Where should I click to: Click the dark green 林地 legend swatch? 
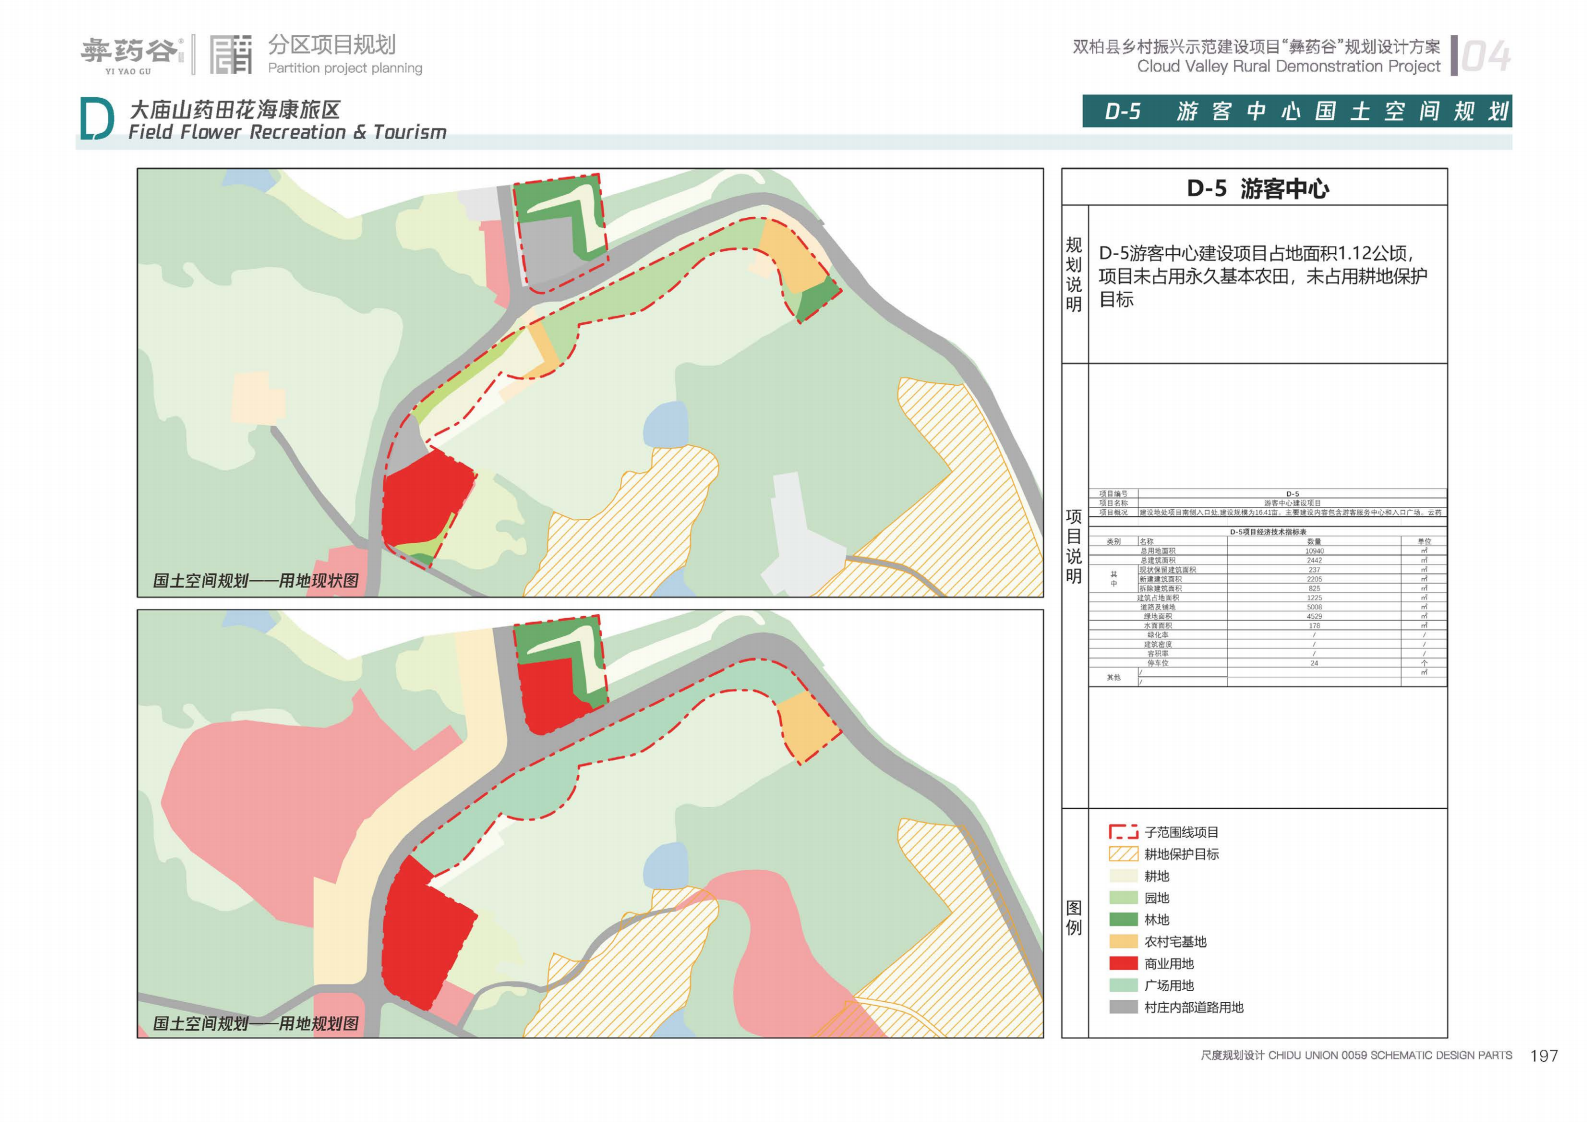1123,919
